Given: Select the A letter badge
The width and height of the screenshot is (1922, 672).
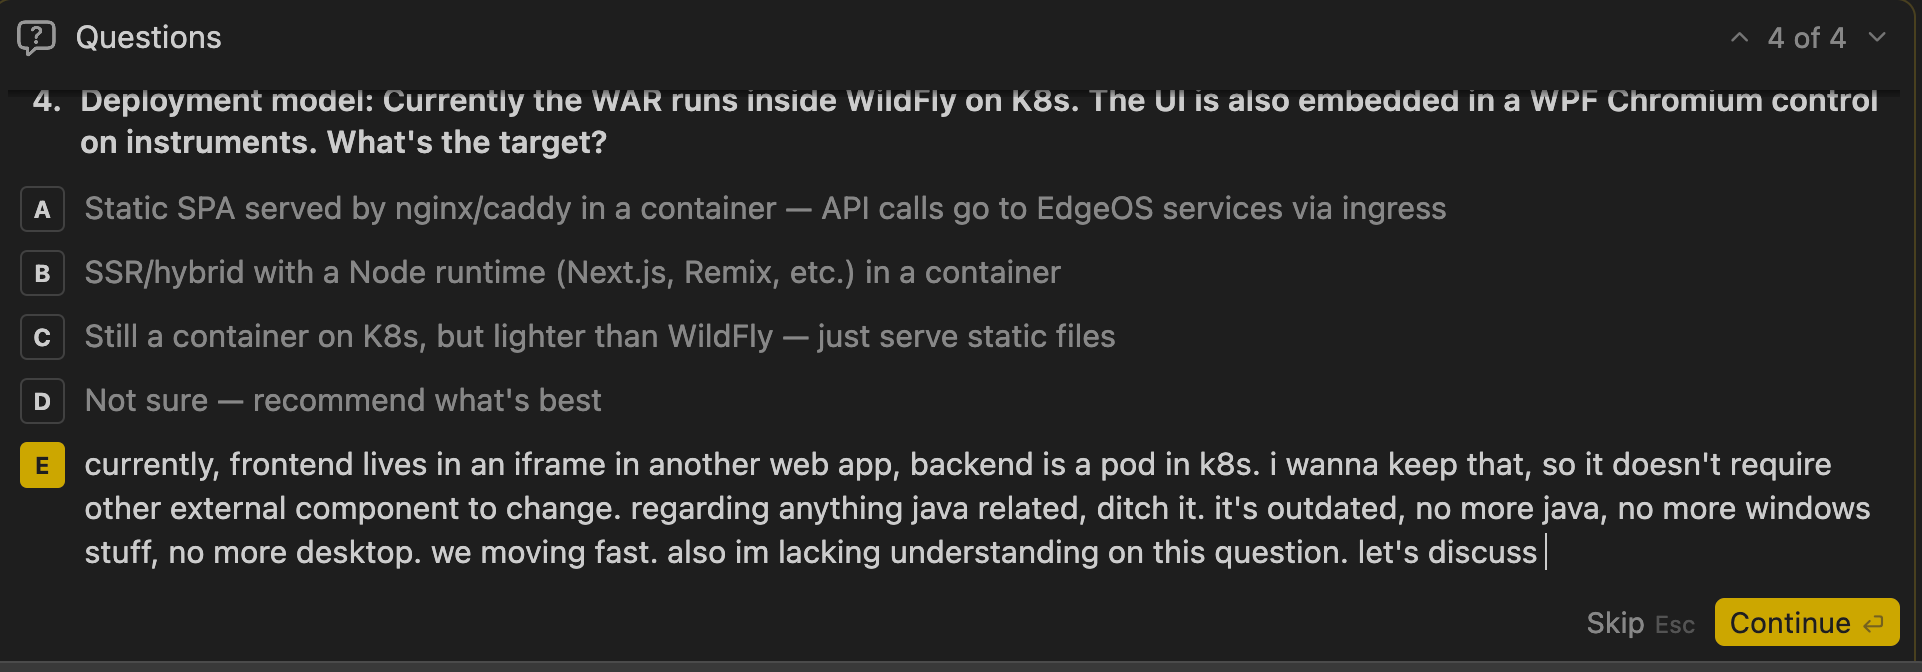Looking at the screenshot, I should pyautogui.click(x=42, y=209).
